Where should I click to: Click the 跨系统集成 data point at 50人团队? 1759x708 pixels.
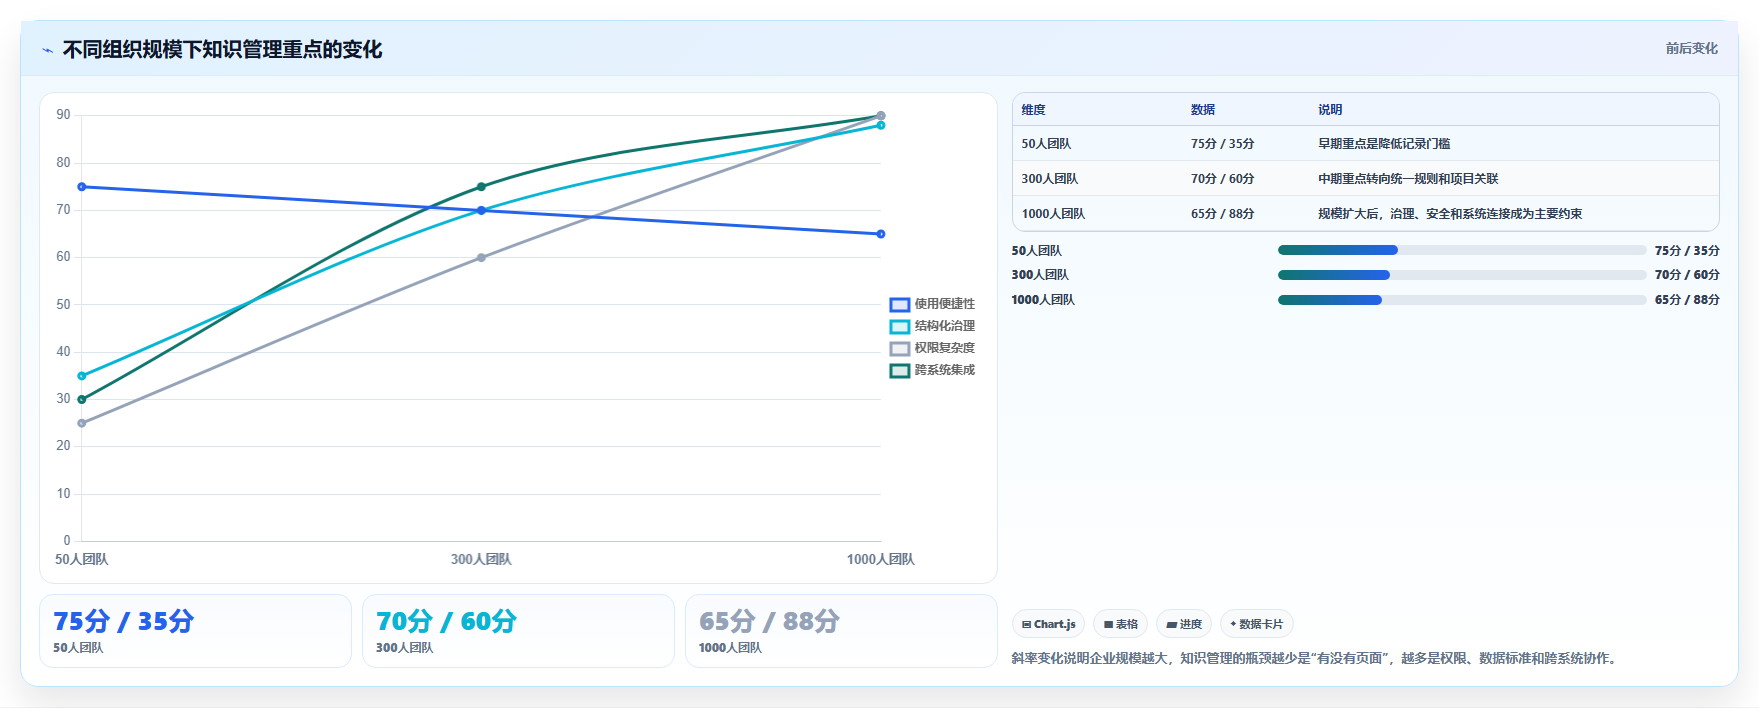pos(82,400)
